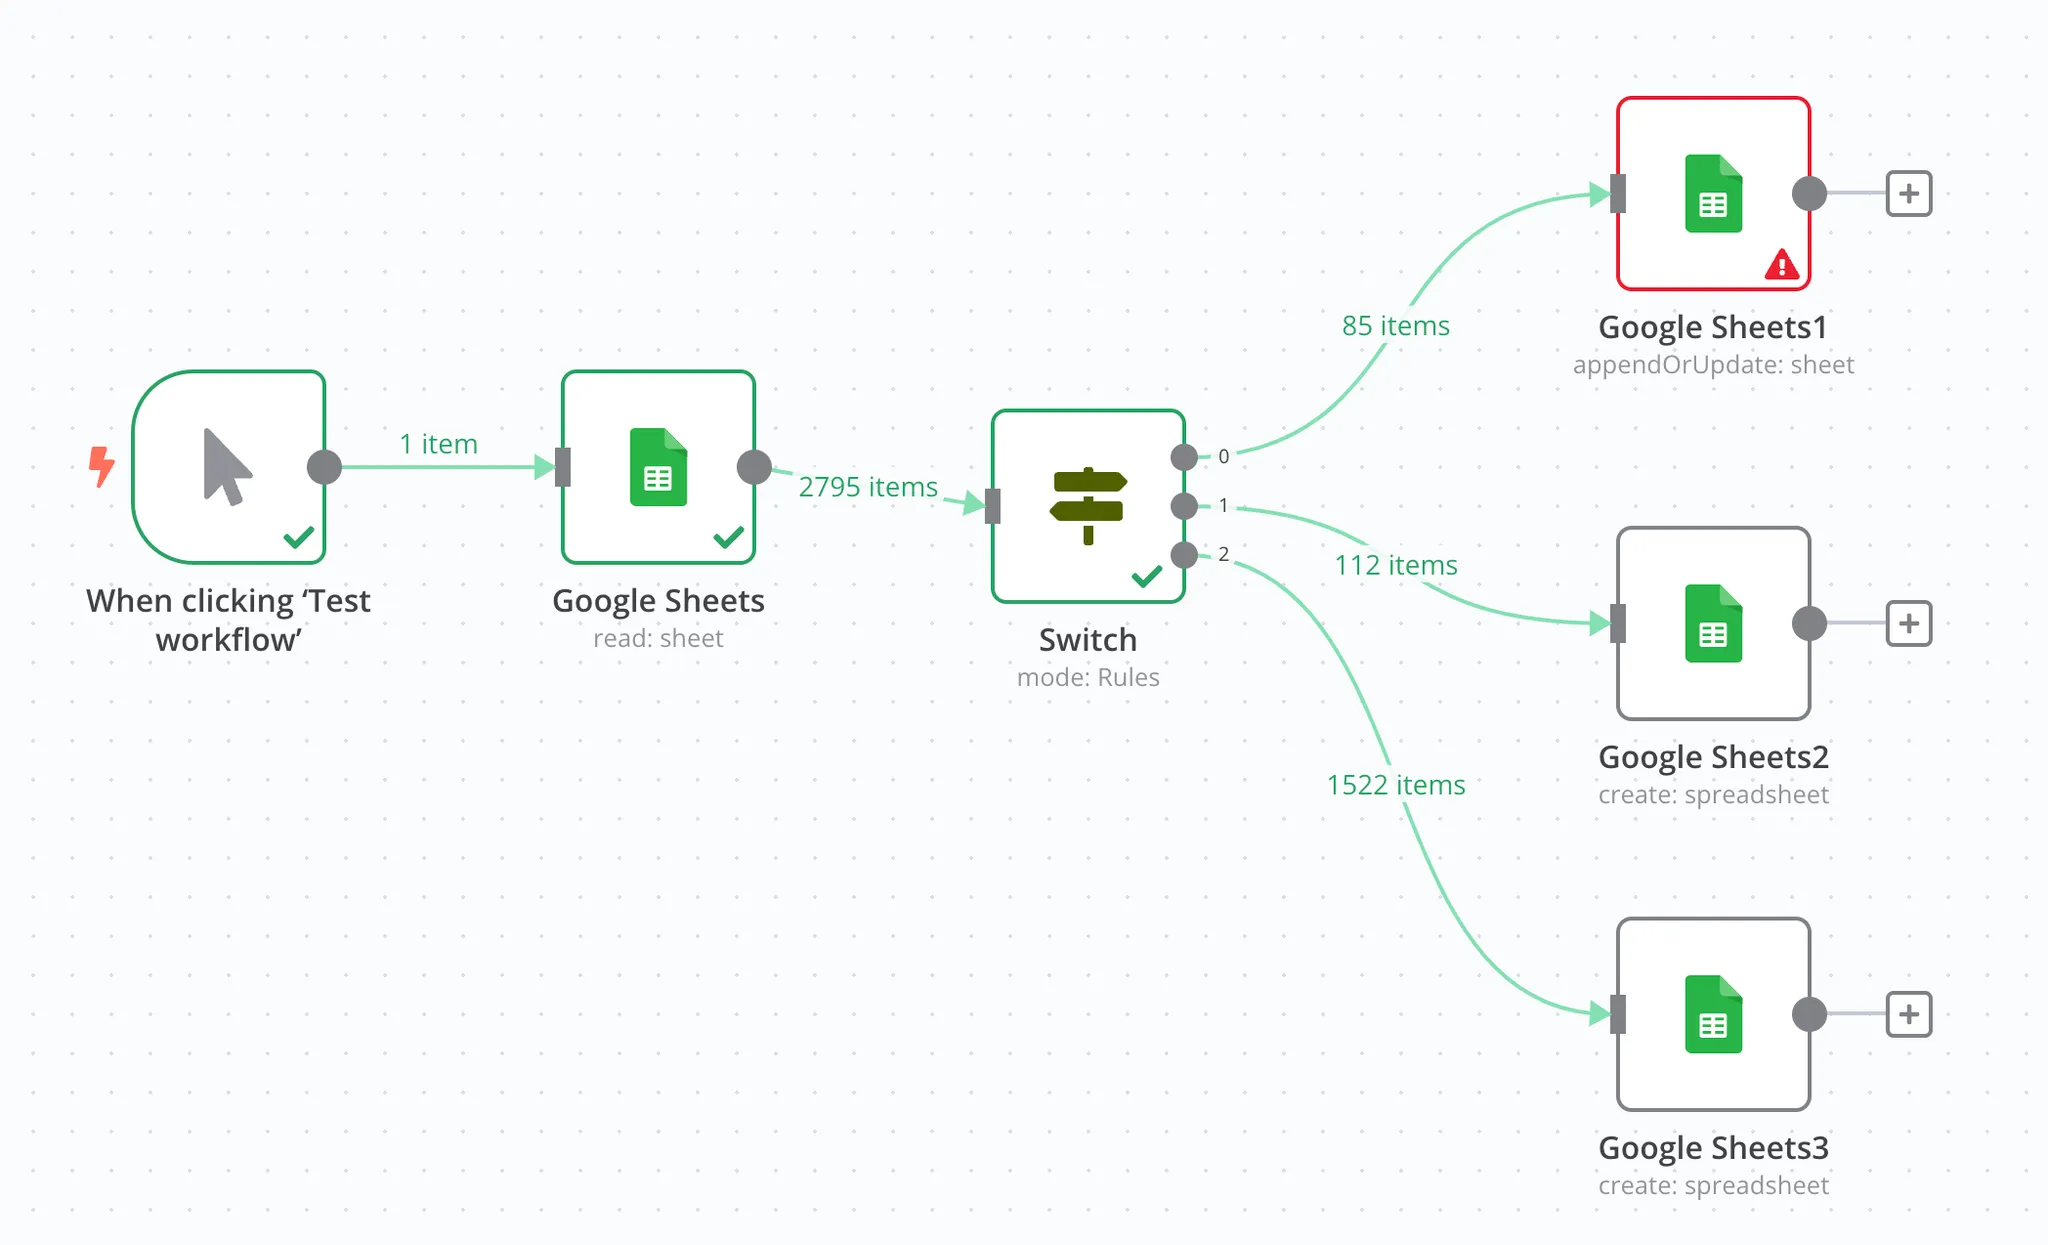Add a node after Google Sheets2
The image size is (2048, 1245).
(x=1908, y=623)
